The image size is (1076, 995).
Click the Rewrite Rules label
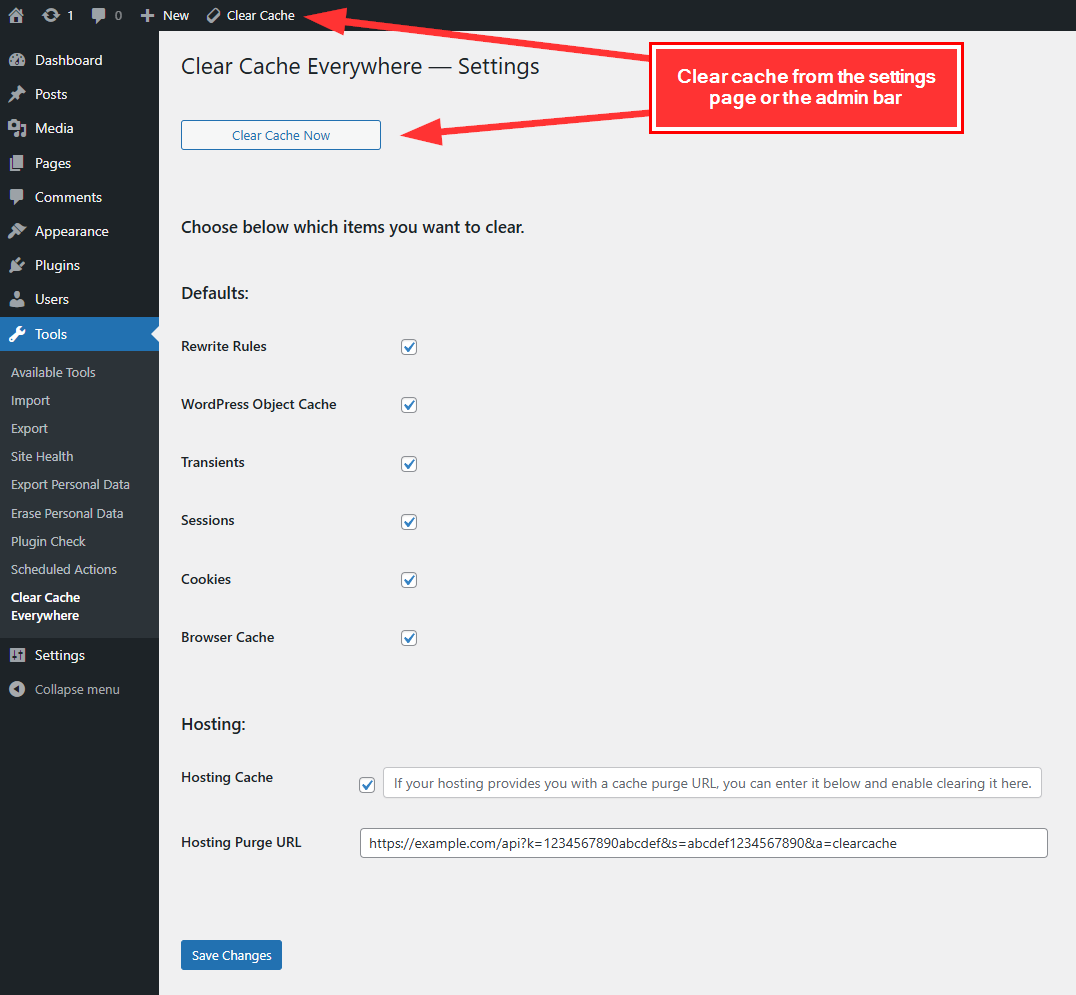tap(224, 347)
